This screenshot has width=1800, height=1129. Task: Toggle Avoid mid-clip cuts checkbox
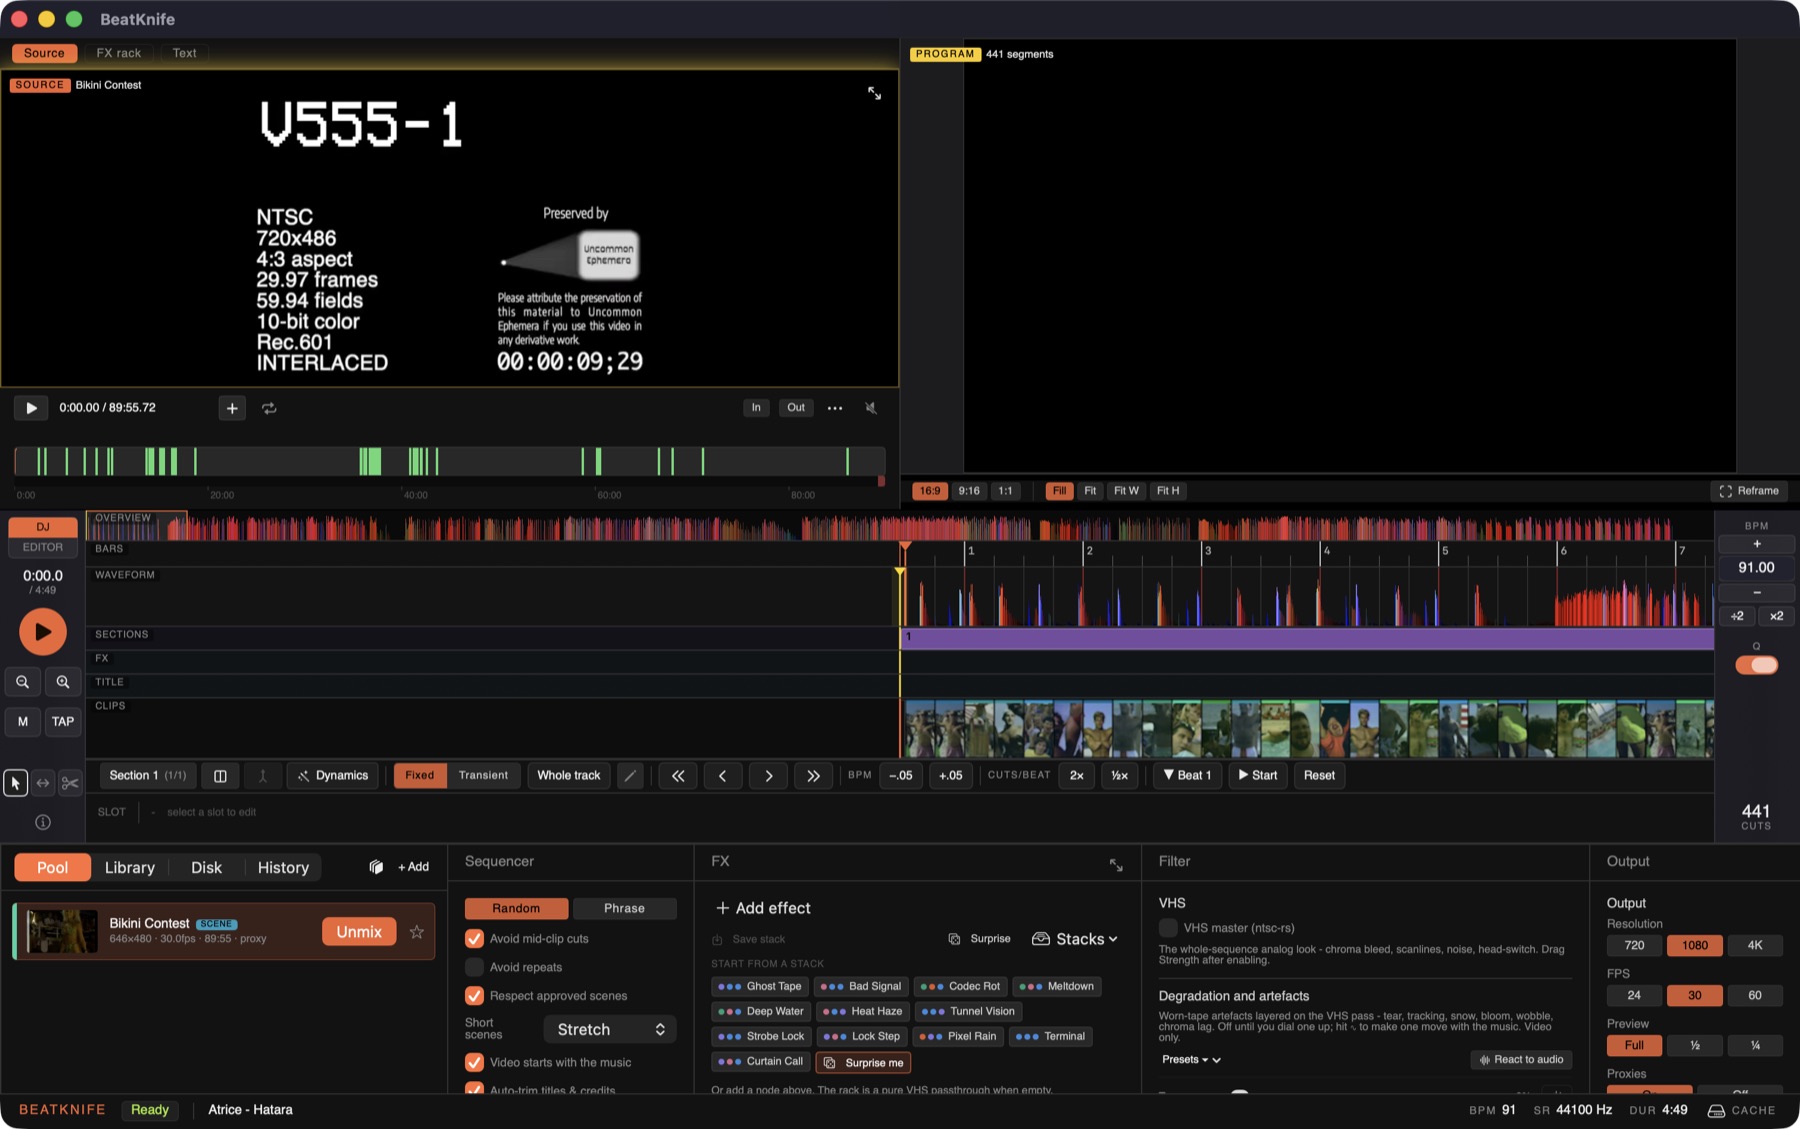coord(474,939)
